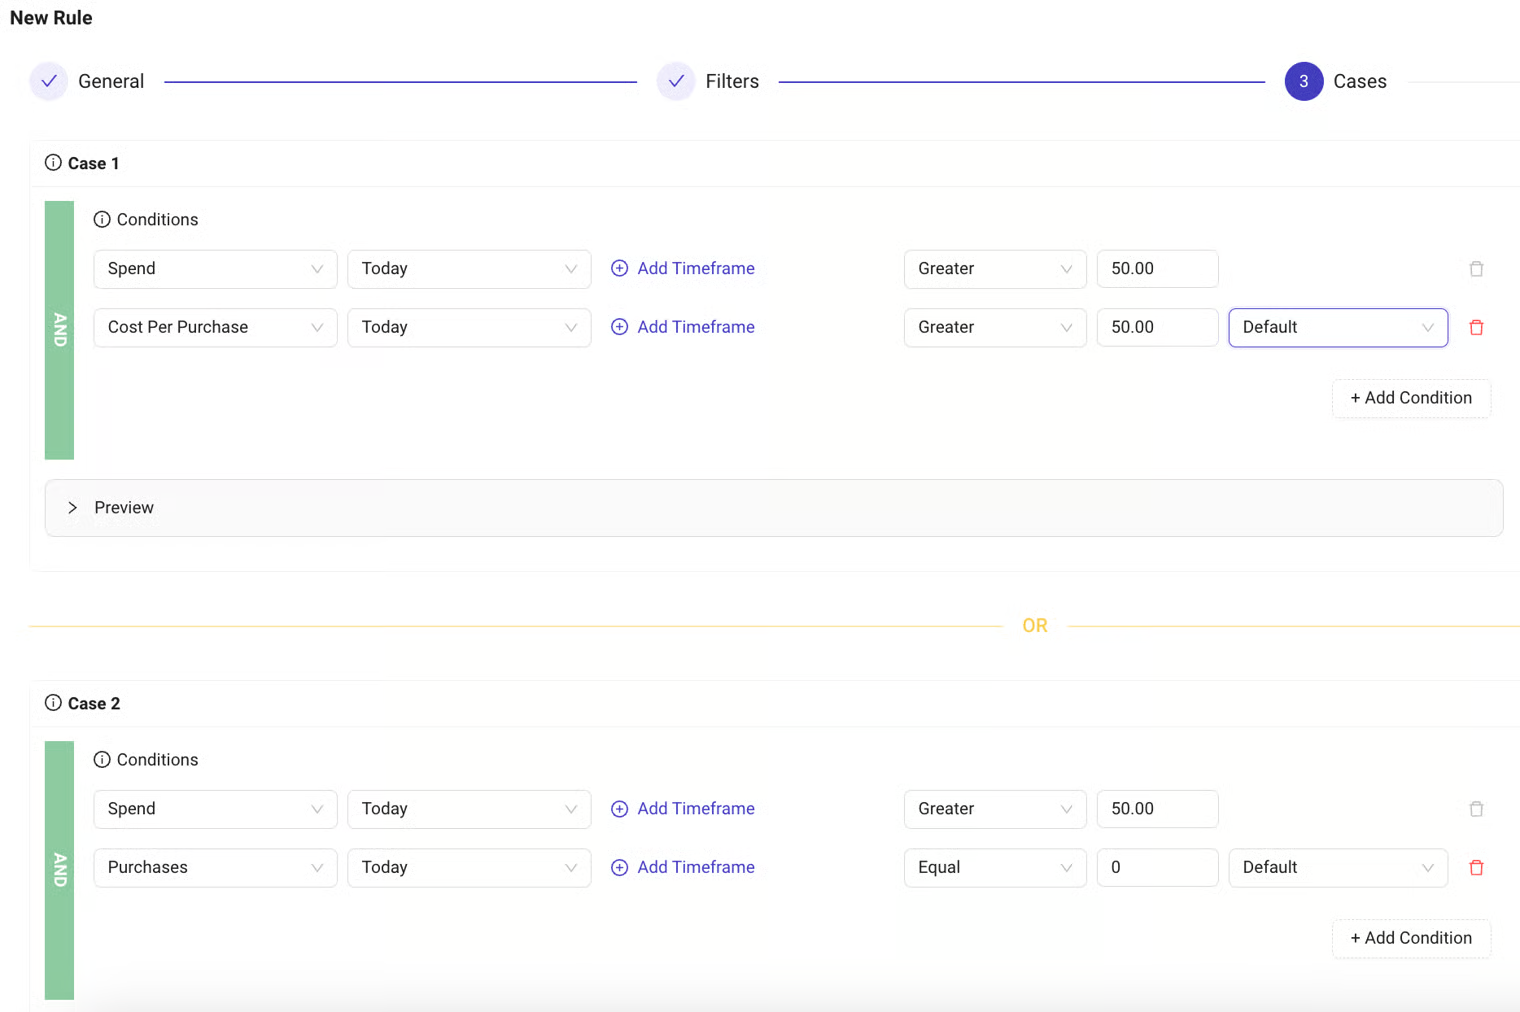The height and width of the screenshot is (1012, 1520).
Task: Click the Case 2 info icon
Action: point(53,703)
